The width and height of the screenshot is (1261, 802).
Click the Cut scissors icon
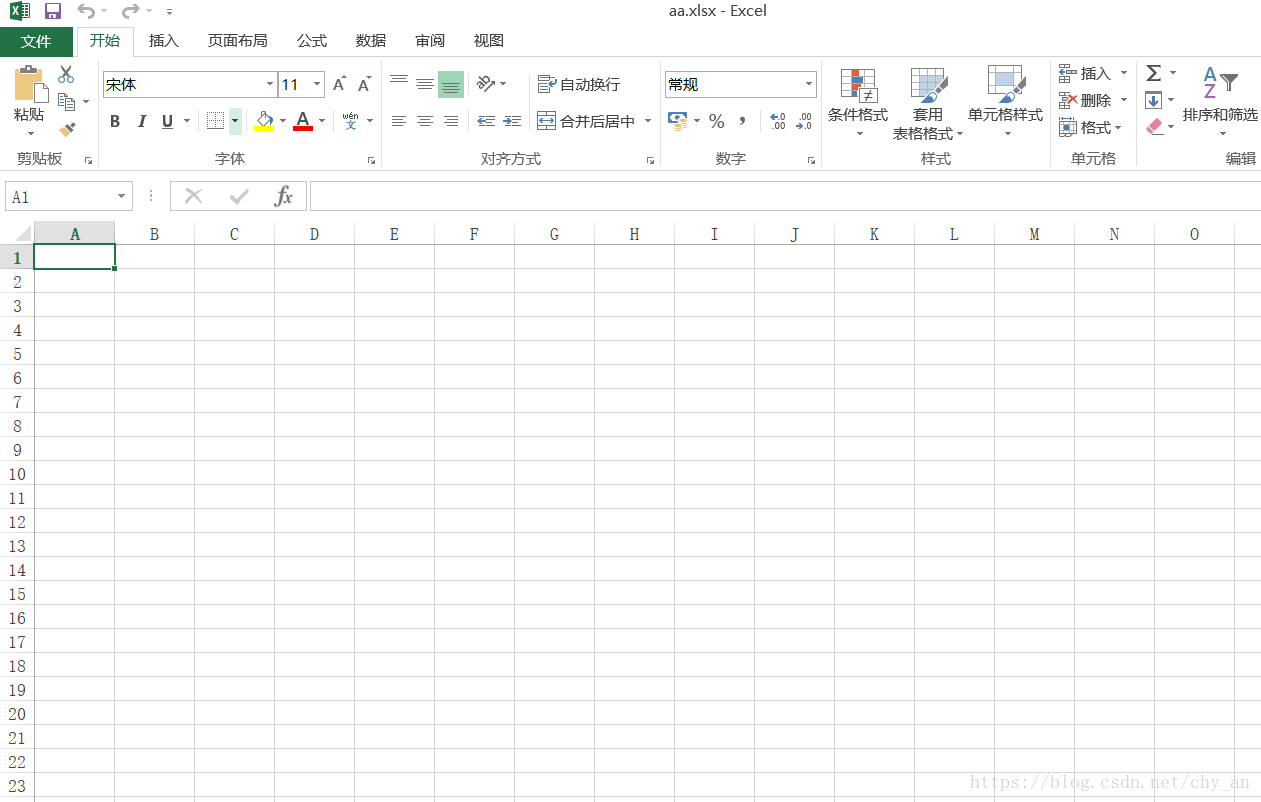pyautogui.click(x=66, y=74)
